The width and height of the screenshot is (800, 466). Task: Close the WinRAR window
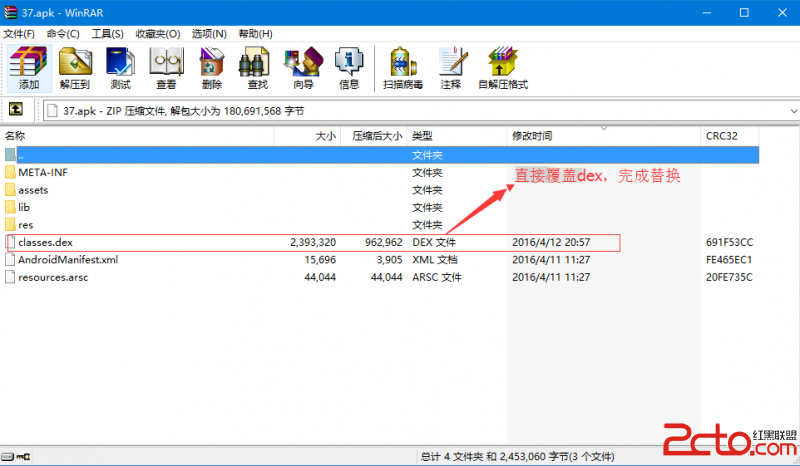pos(782,12)
